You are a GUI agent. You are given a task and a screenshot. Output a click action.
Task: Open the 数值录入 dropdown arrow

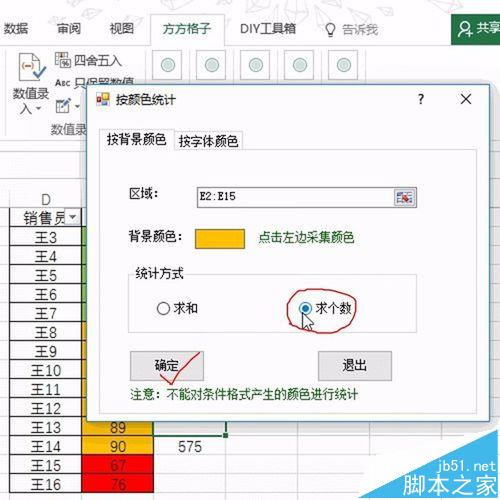click(39, 109)
